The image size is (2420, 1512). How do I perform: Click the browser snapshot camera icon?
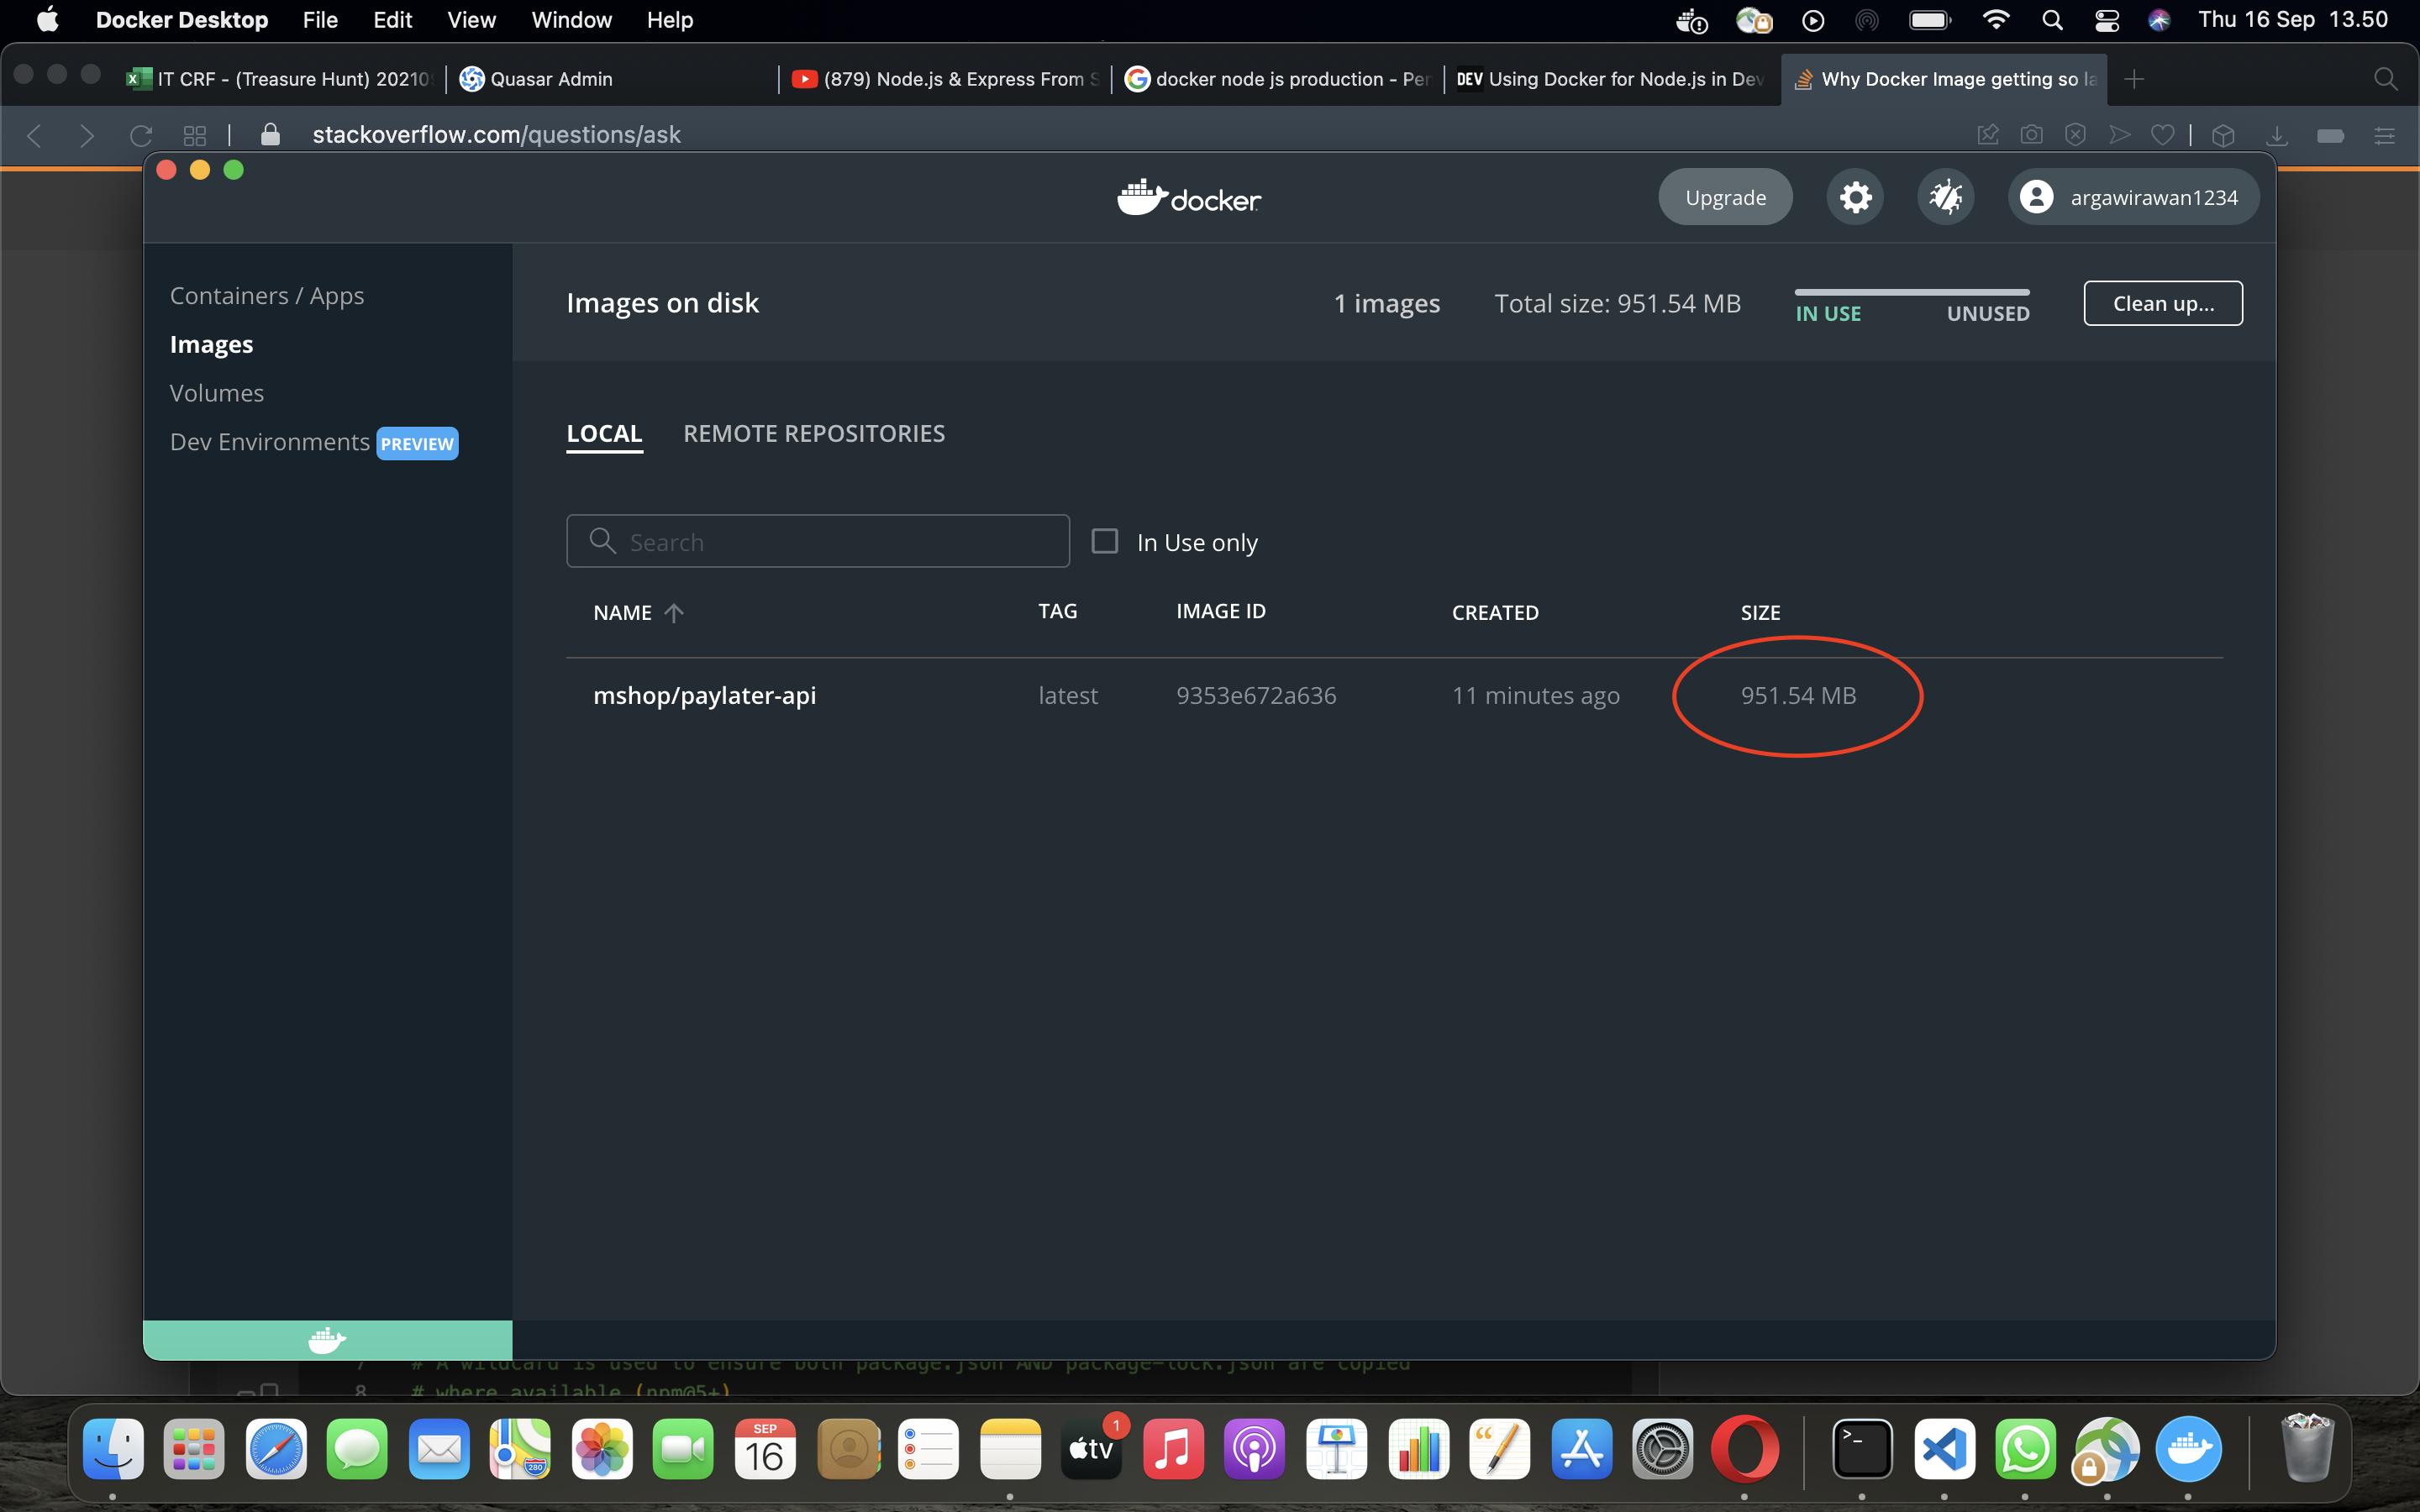pos(2031,135)
